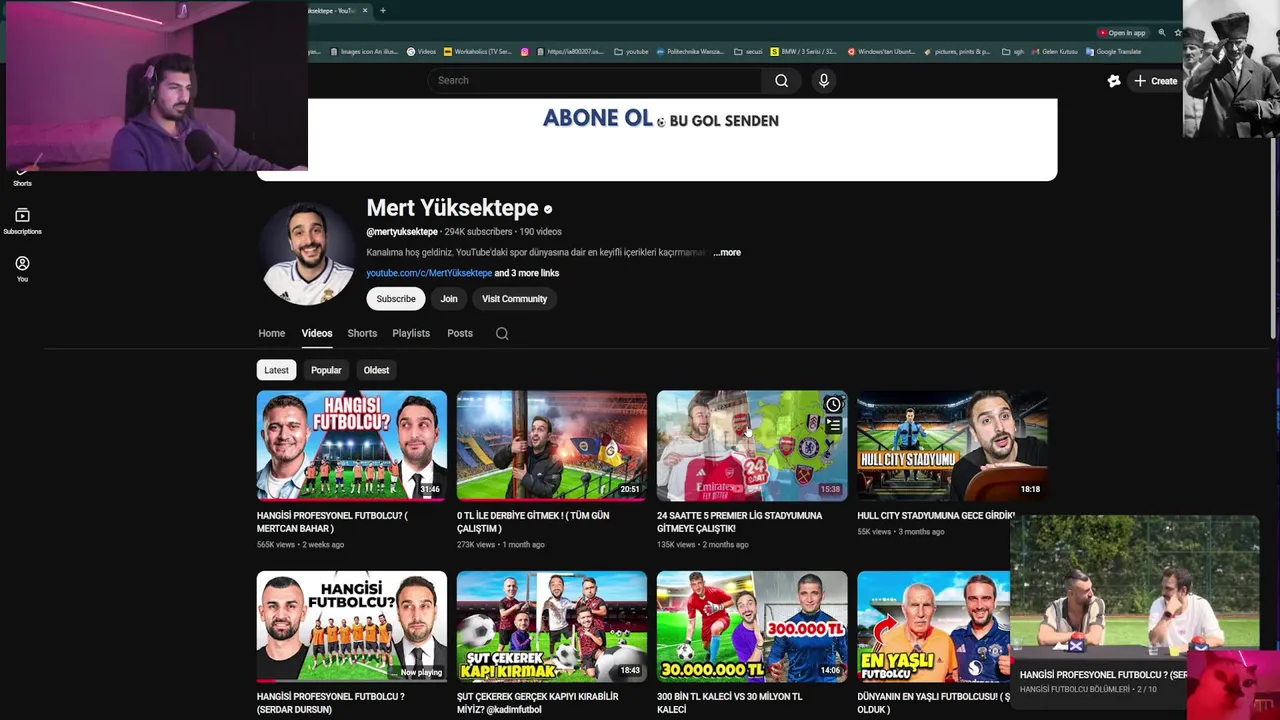Click Visit Community button
Viewport: 1280px width, 720px height.
point(514,299)
